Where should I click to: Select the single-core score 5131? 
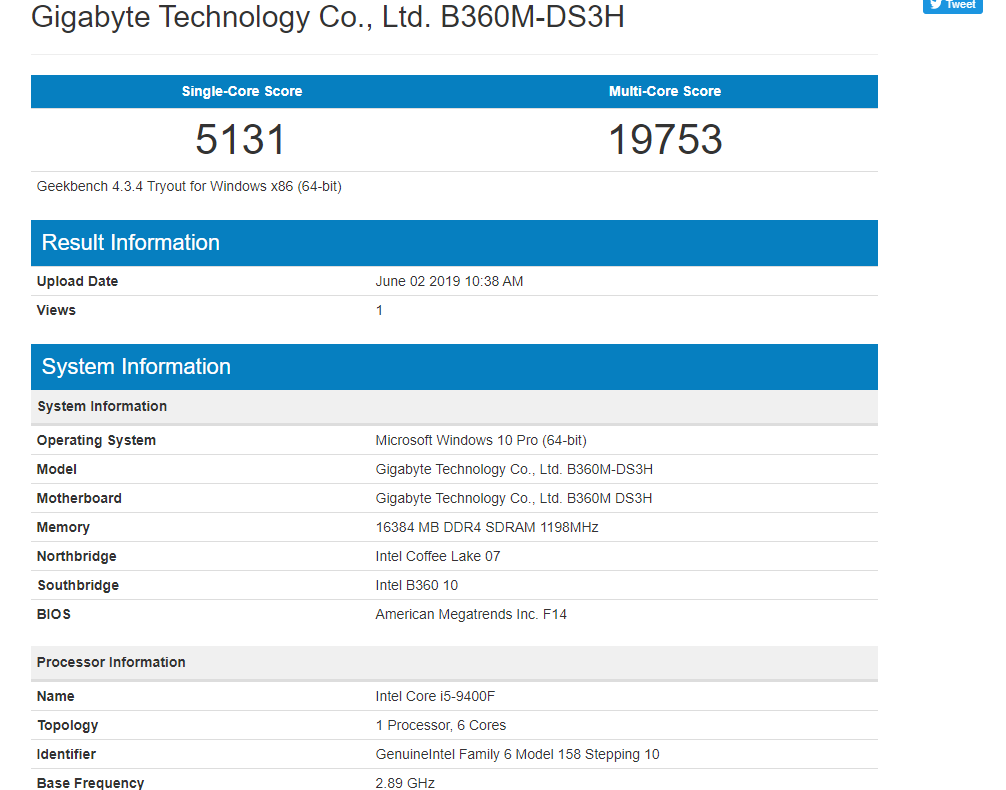241,139
